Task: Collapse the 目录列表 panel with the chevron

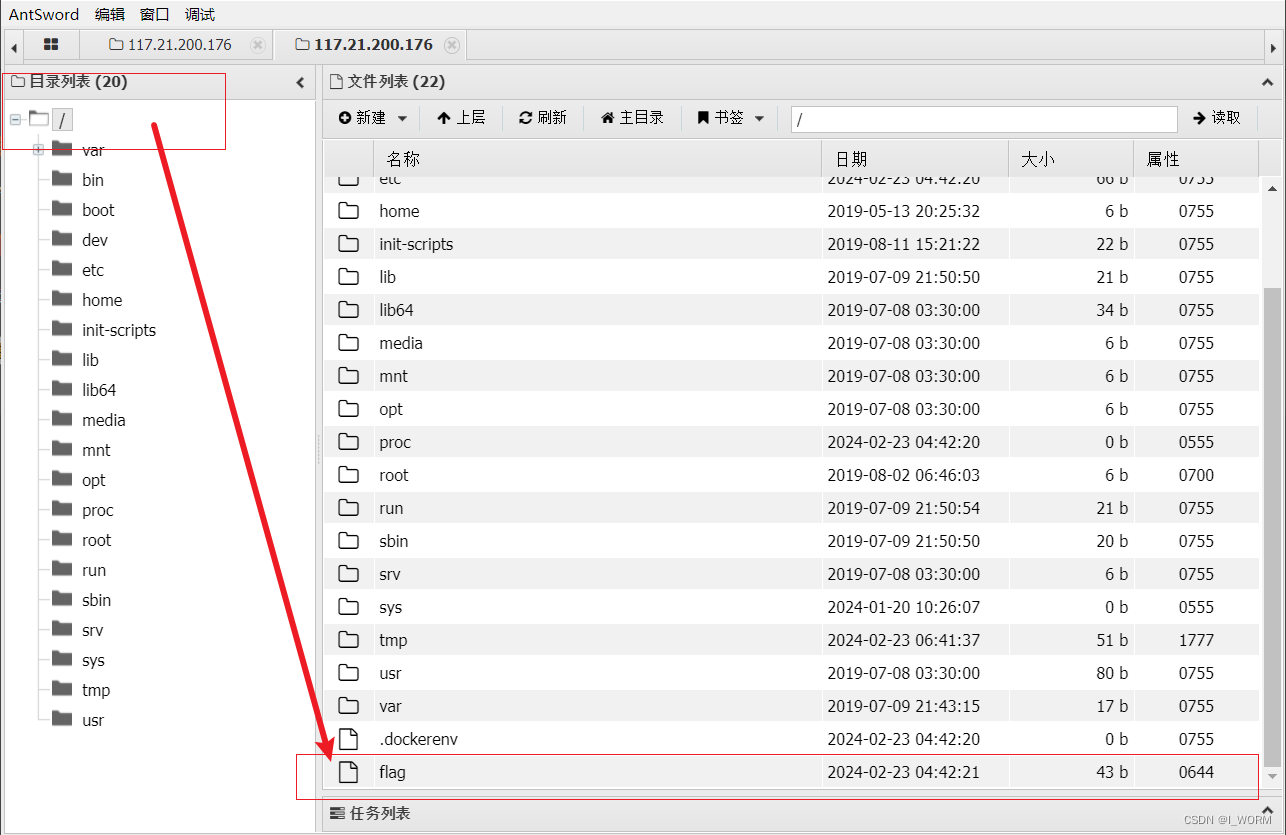Action: (299, 84)
